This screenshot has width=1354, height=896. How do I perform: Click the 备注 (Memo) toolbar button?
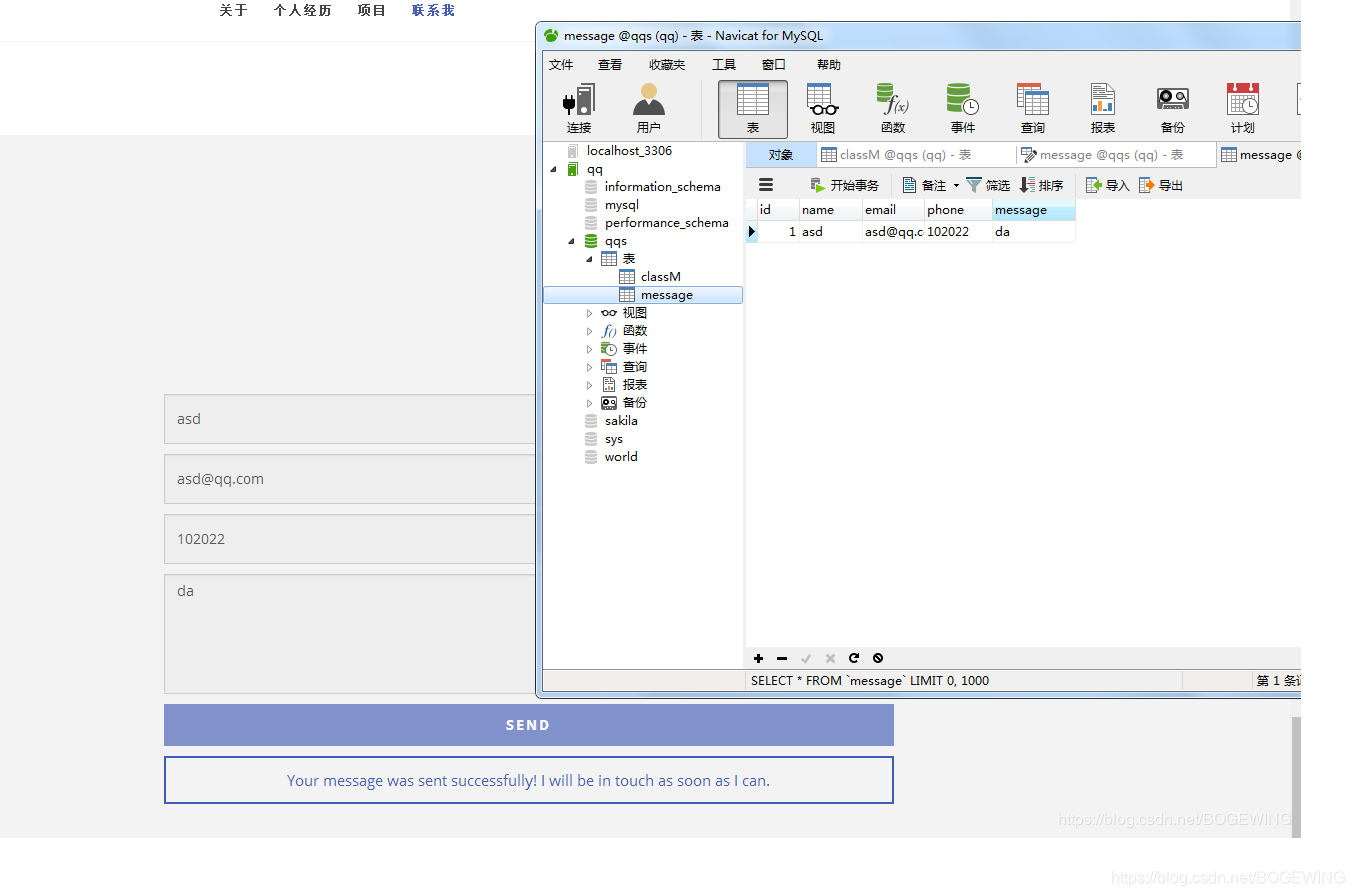[x=924, y=185]
